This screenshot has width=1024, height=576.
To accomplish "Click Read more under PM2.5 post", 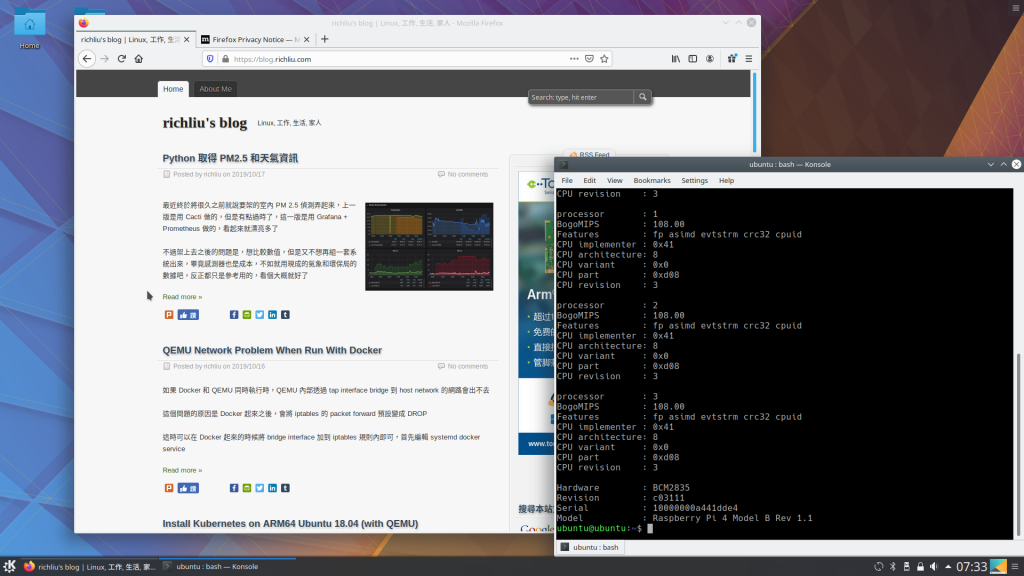I will [182, 296].
